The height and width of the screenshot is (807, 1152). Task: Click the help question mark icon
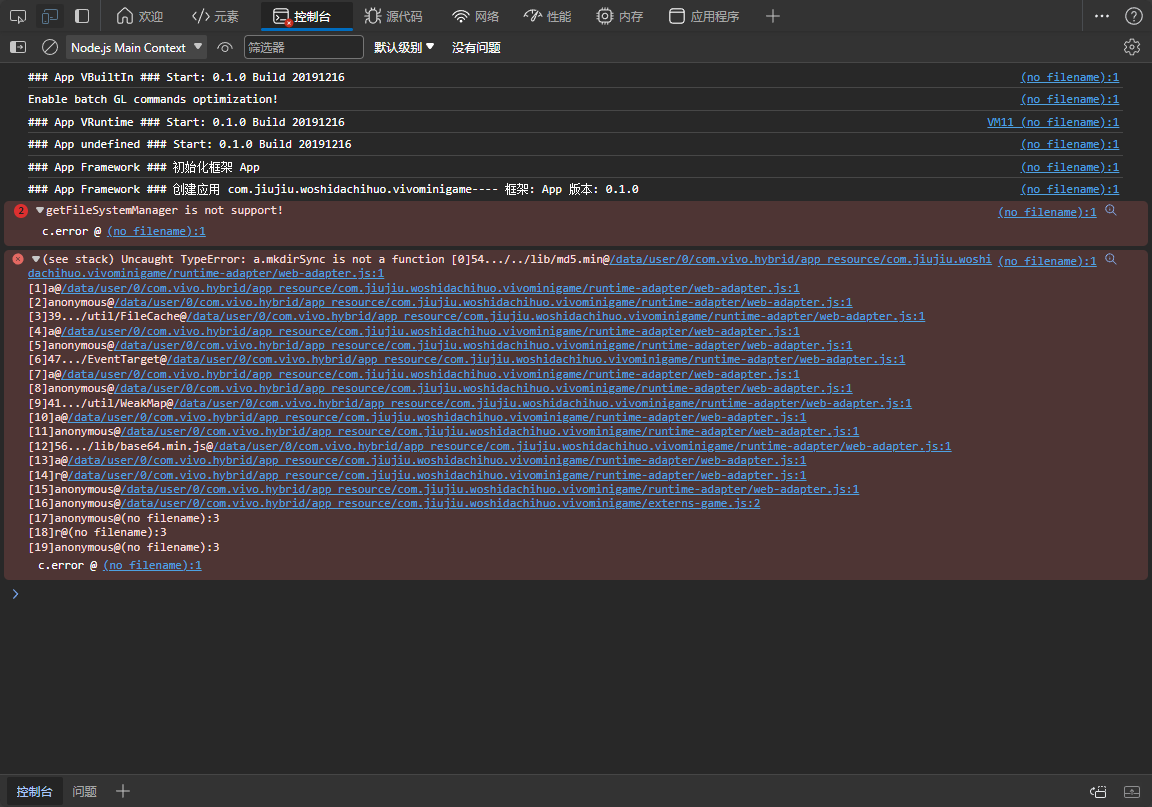pyautogui.click(x=1134, y=16)
